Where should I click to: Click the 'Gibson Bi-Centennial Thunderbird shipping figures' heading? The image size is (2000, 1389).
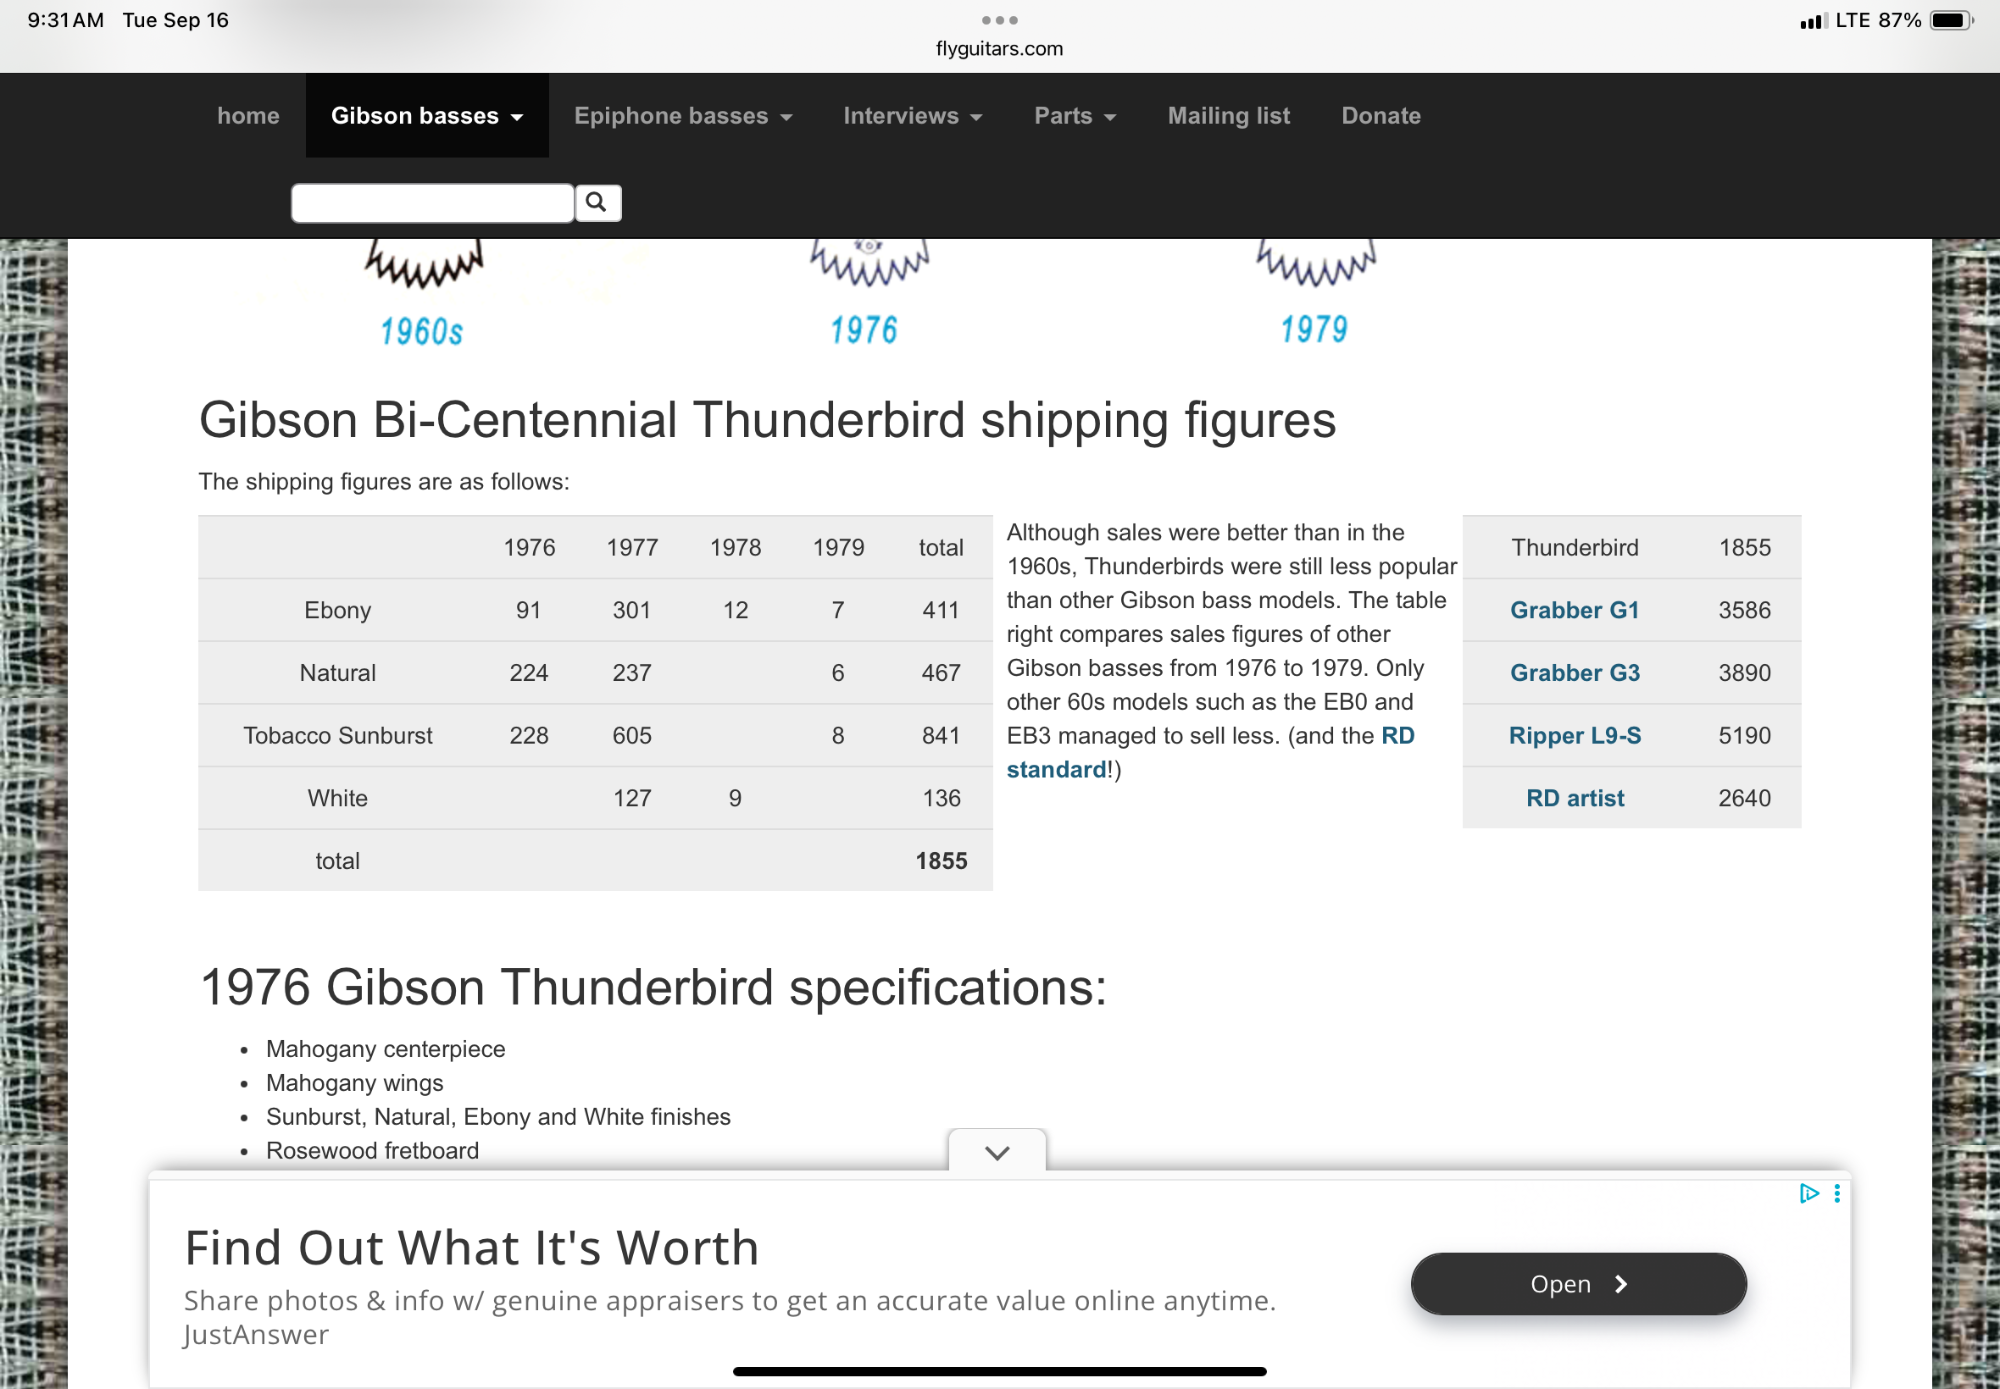click(767, 420)
